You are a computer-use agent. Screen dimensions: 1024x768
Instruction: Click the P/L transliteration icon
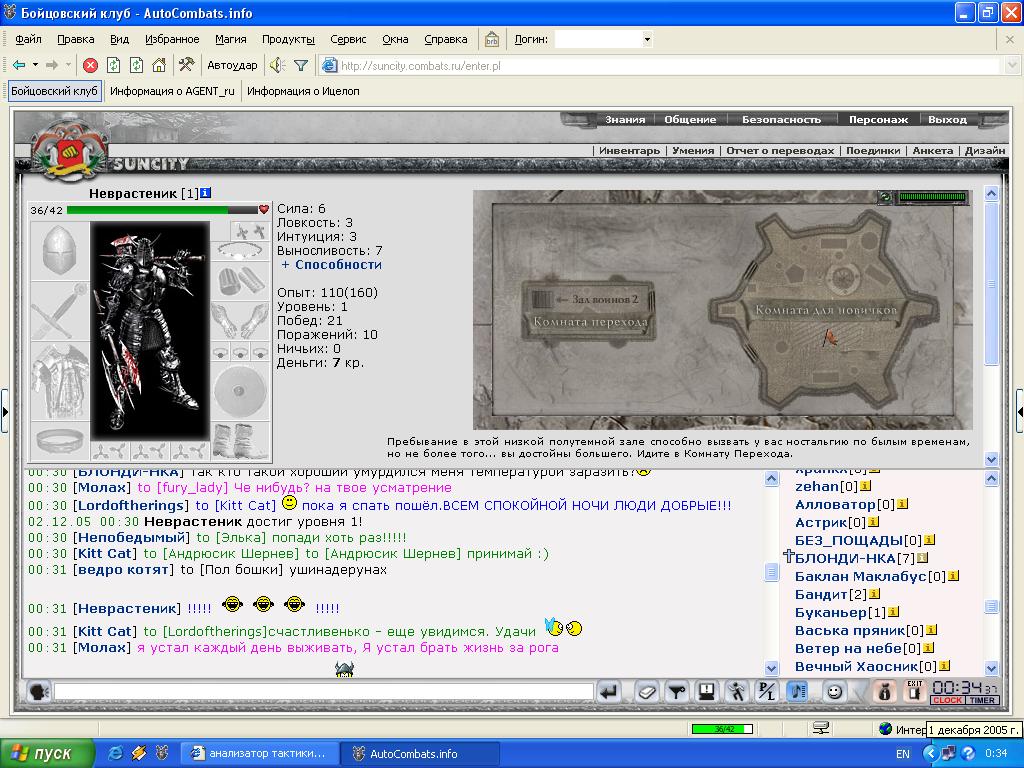[x=767, y=692]
